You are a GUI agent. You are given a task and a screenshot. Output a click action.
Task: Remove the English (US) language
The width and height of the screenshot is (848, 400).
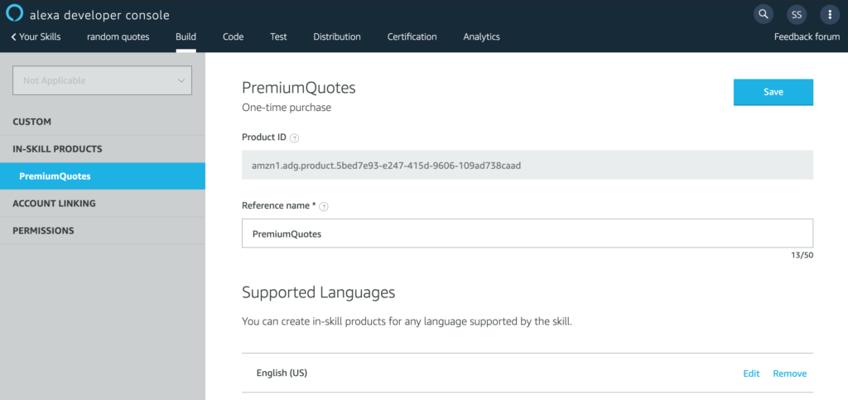point(790,374)
